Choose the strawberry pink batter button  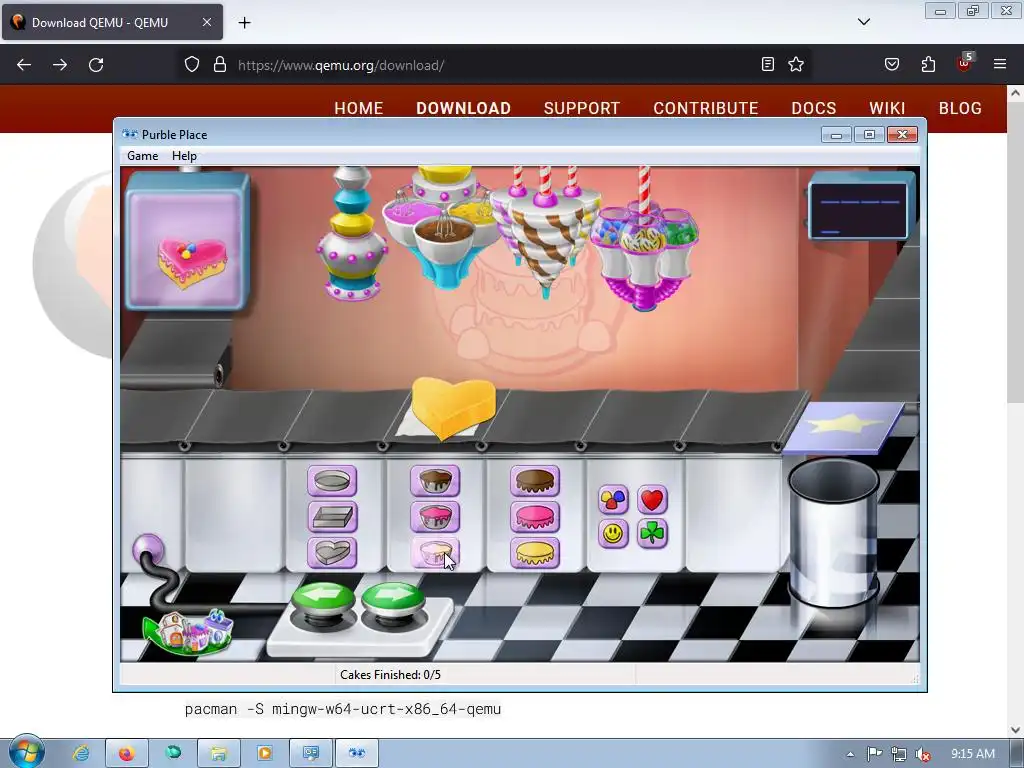435,517
